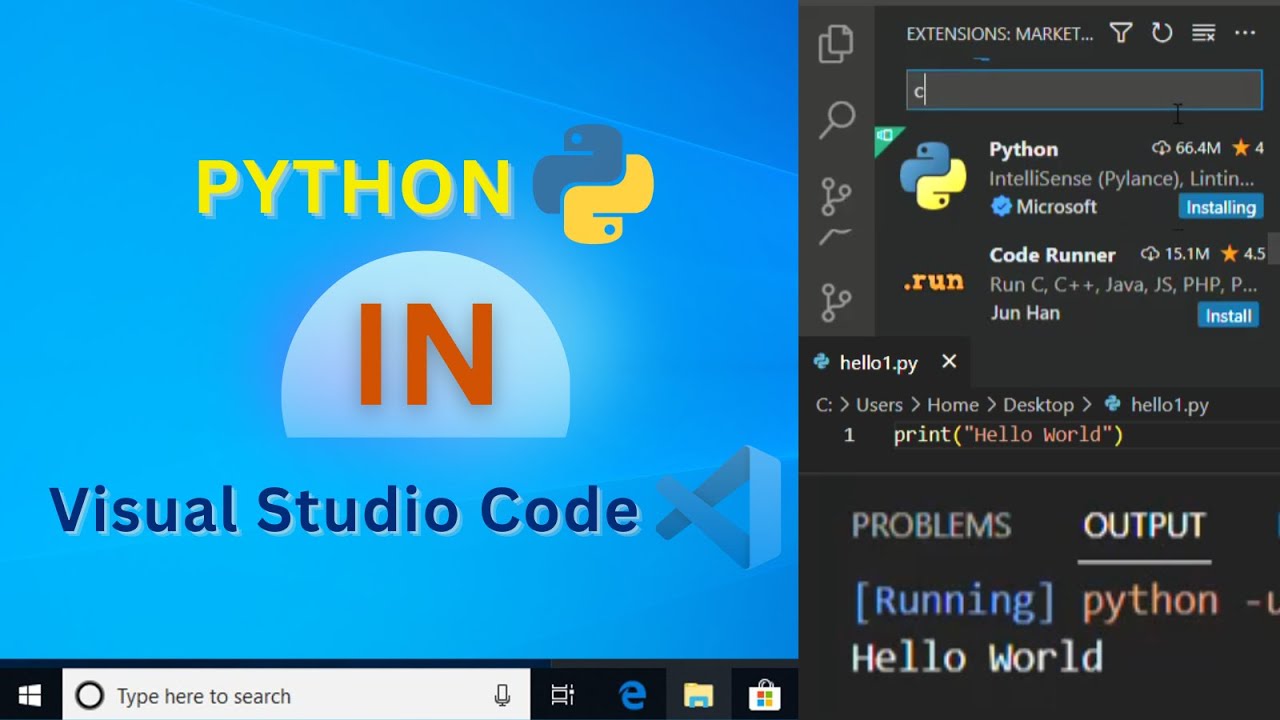Click the Python file icon on hello1.py tab
1280x720 pixels.
[x=822, y=362]
